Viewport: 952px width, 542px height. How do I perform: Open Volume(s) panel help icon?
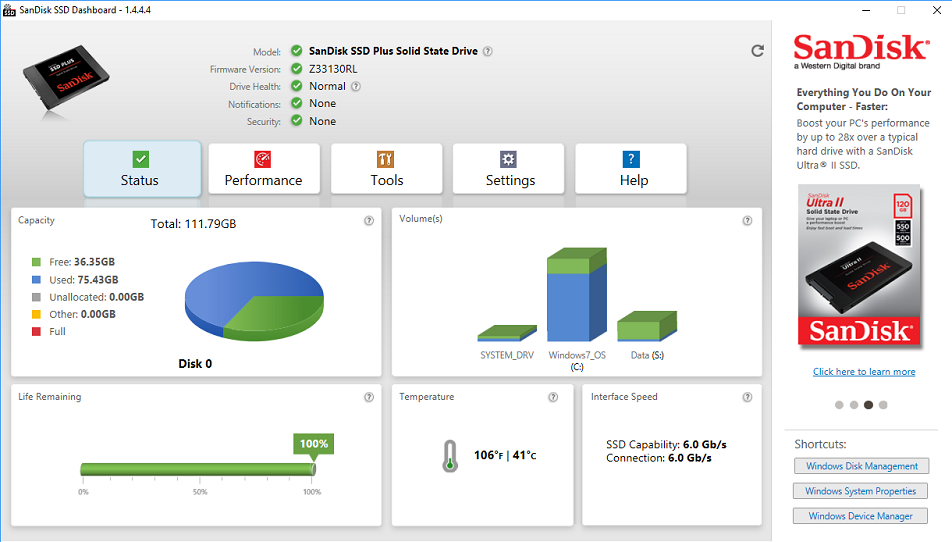pos(747,221)
